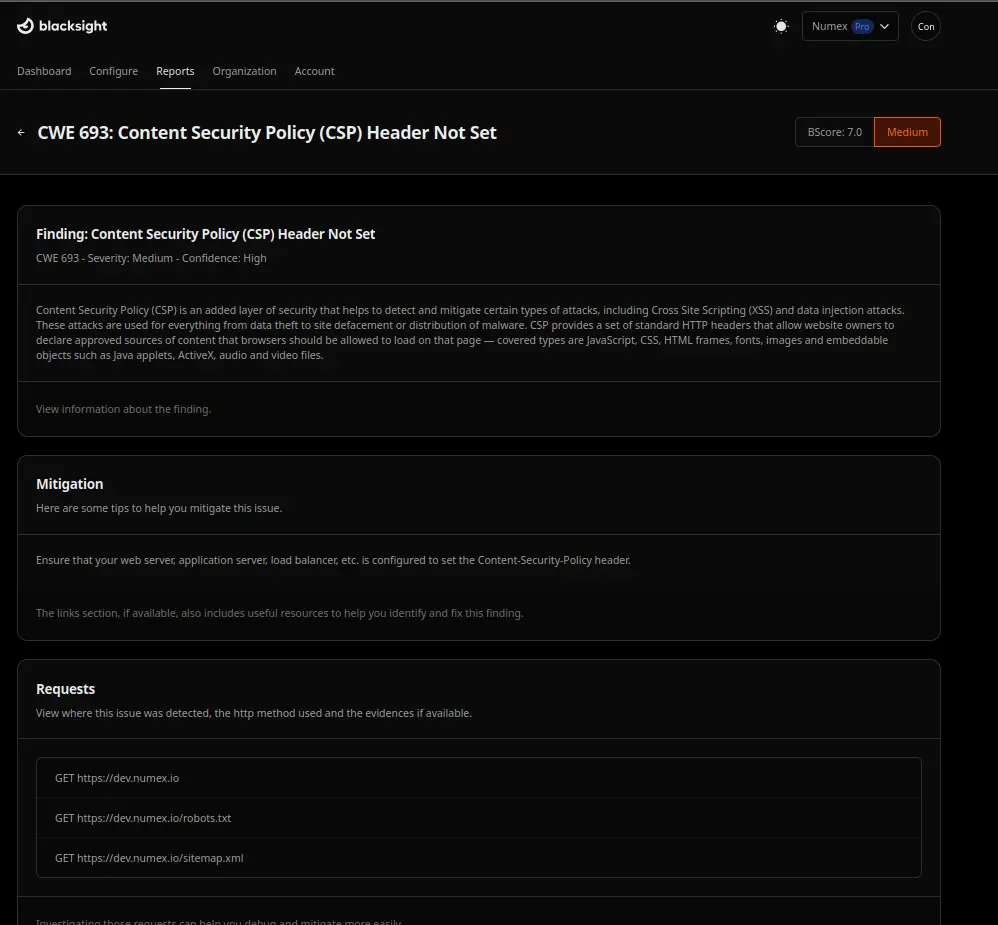Click the Medium severity badge
The width and height of the screenshot is (998, 925).
(907, 132)
